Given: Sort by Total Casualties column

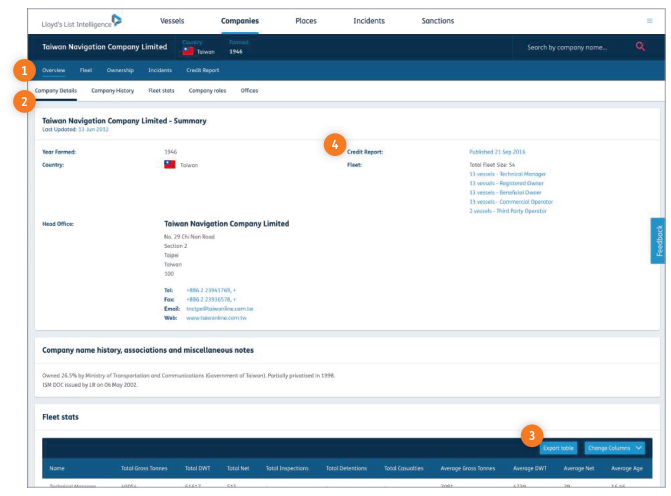Looking at the screenshot, I should click(404, 469).
